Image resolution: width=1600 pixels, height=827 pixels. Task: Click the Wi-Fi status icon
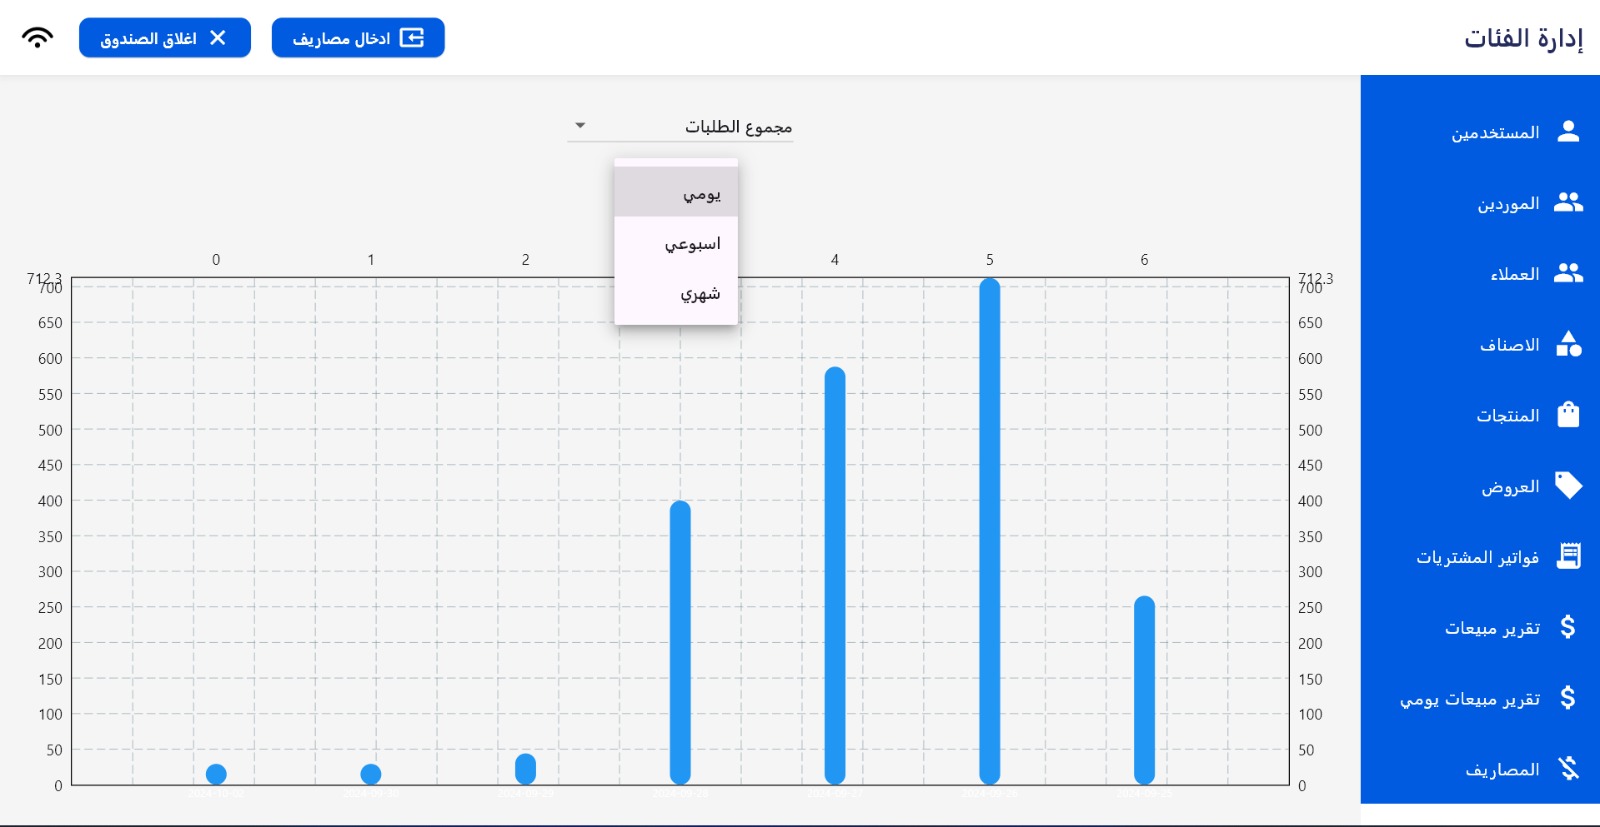[x=37, y=38]
